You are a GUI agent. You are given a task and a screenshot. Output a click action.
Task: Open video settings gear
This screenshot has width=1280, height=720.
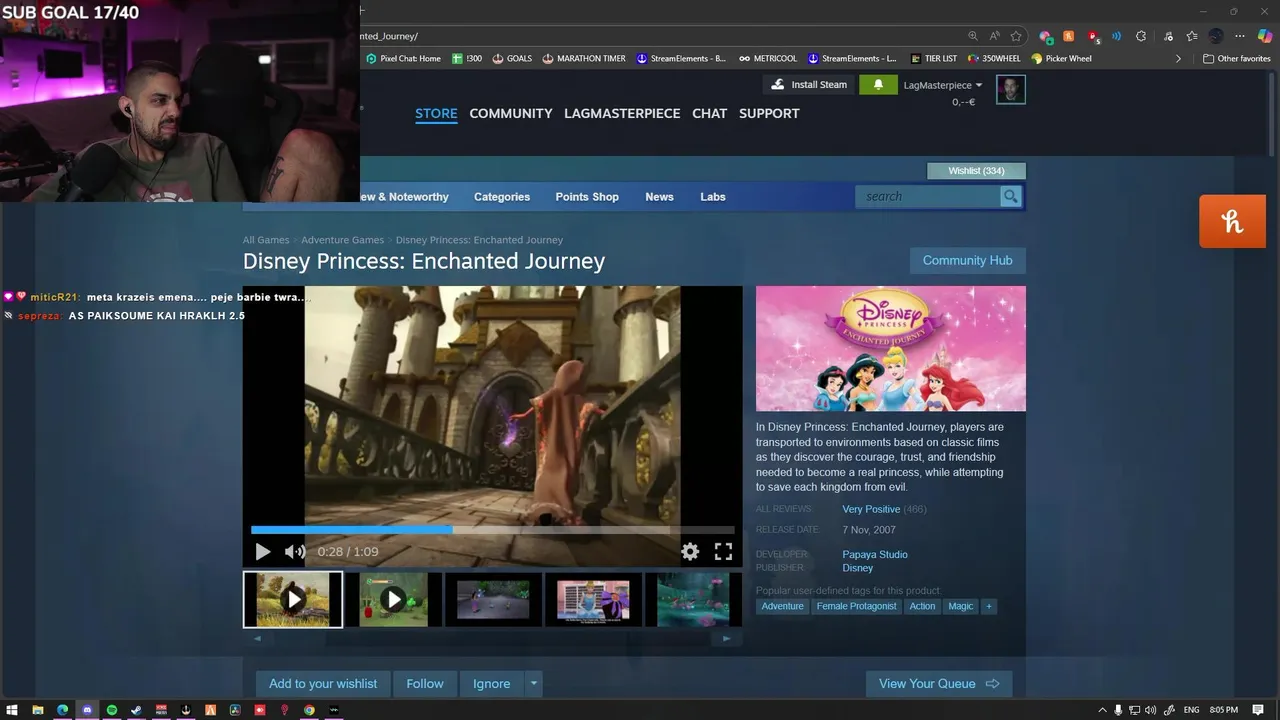690,551
